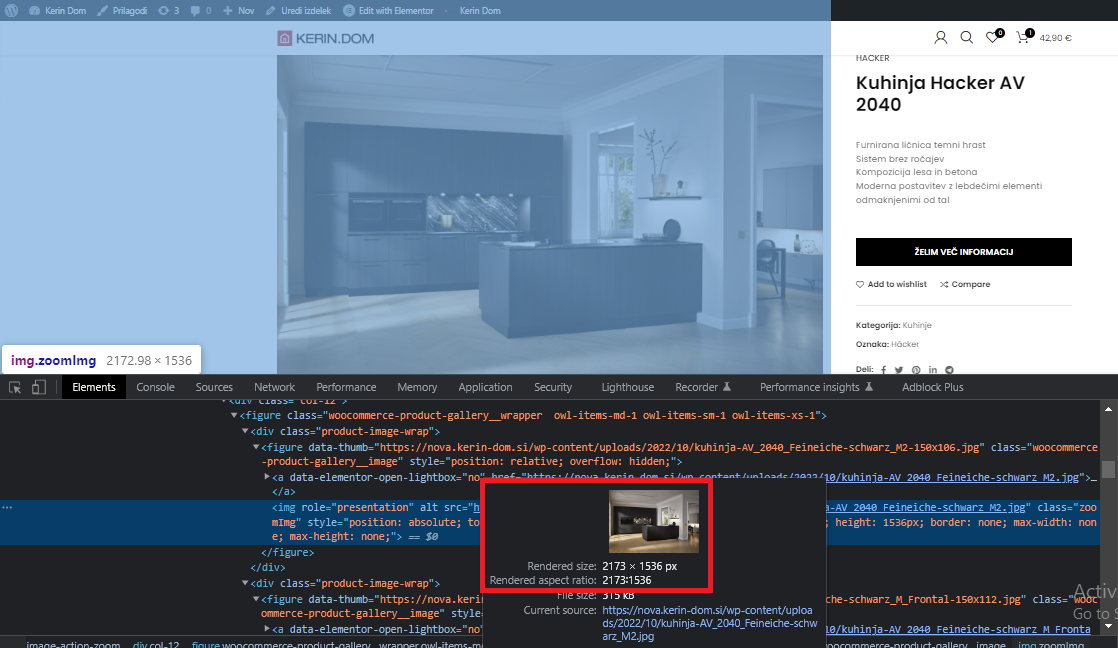The width and height of the screenshot is (1118, 648).
Task: Collapse the figure data-thumb M_Frontal-150x112 node
Action: tap(256, 600)
